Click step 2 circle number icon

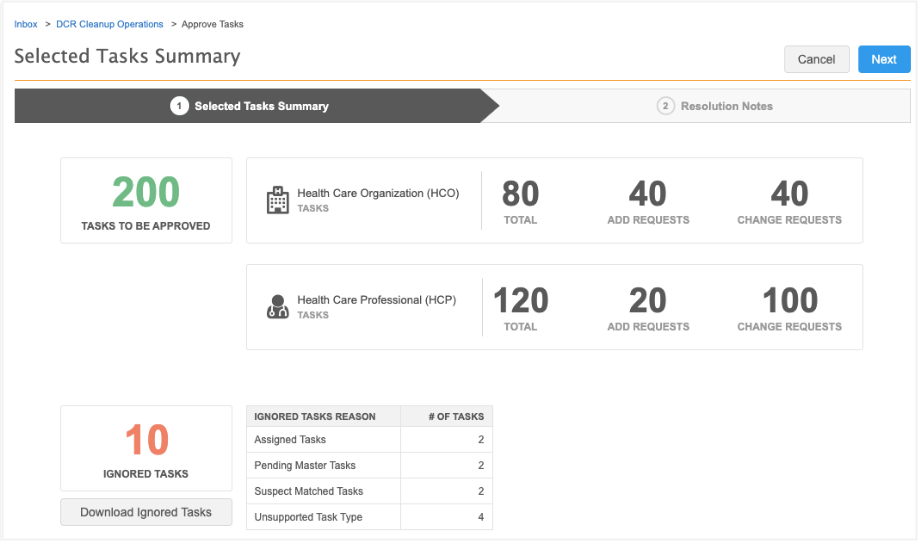(665, 106)
